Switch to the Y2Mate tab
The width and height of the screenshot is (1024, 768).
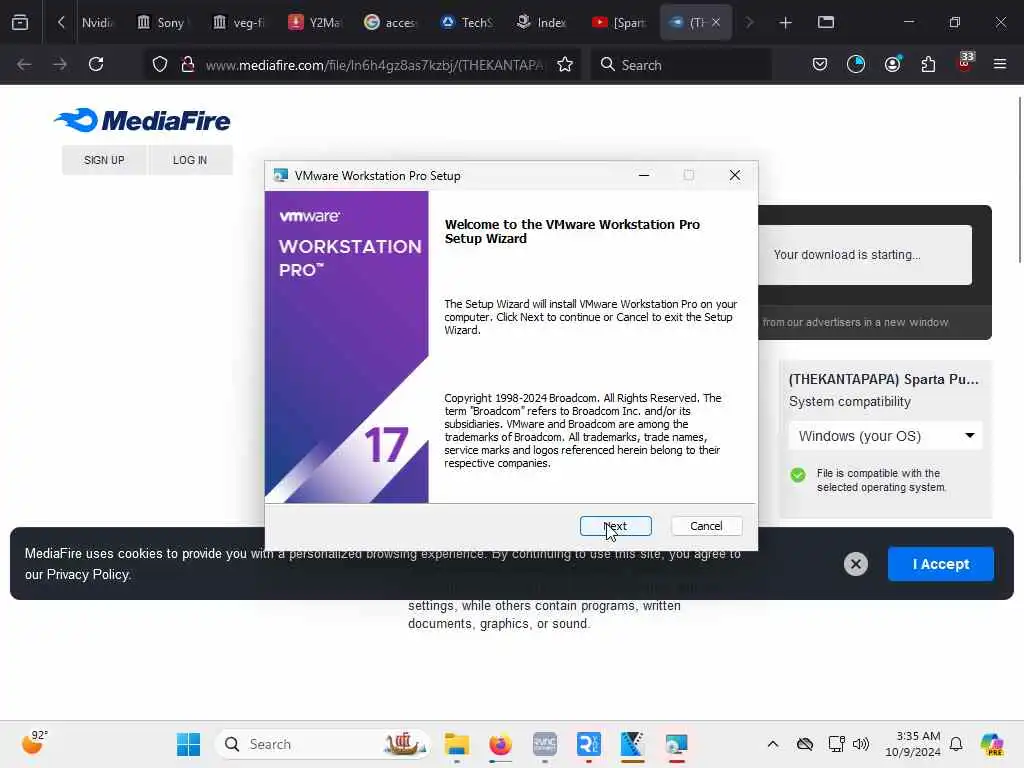pyautogui.click(x=315, y=22)
